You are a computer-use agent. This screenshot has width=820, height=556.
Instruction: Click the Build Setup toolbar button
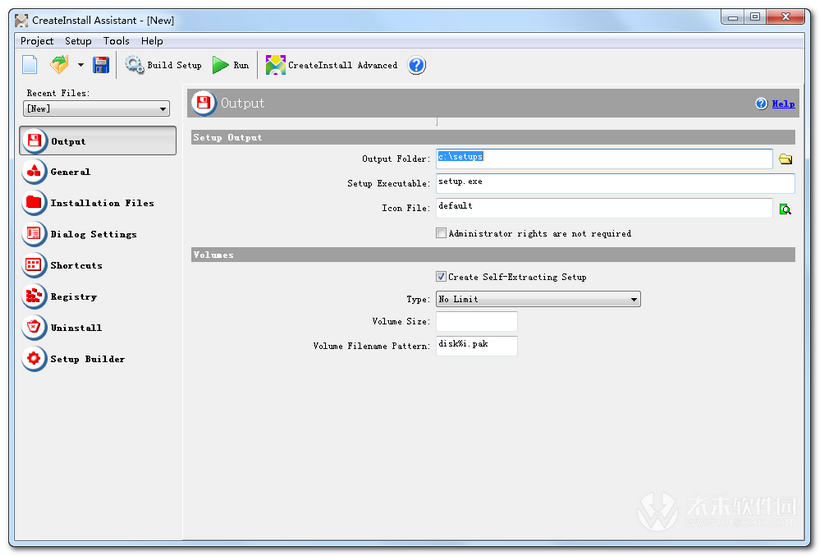tap(163, 65)
